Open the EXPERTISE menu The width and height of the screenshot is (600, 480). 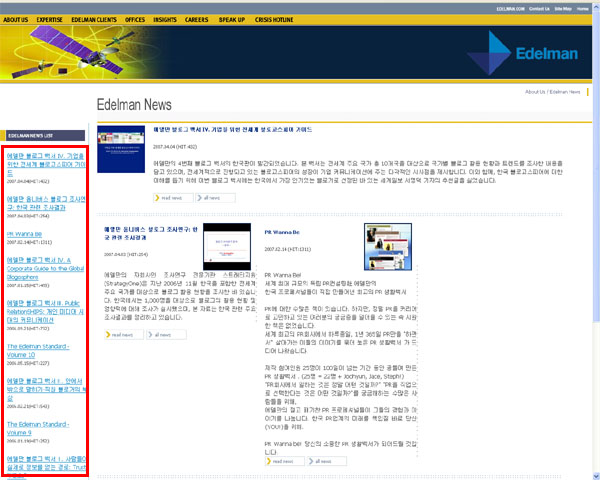coord(49,20)
